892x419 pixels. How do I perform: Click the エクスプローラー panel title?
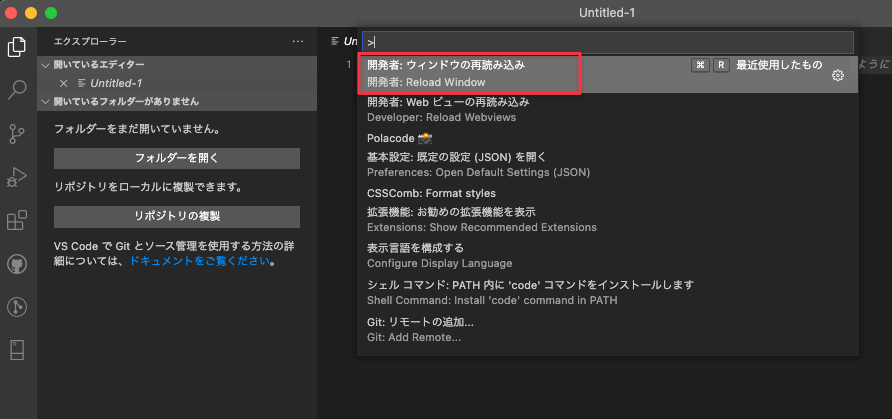tap(90, 42)
